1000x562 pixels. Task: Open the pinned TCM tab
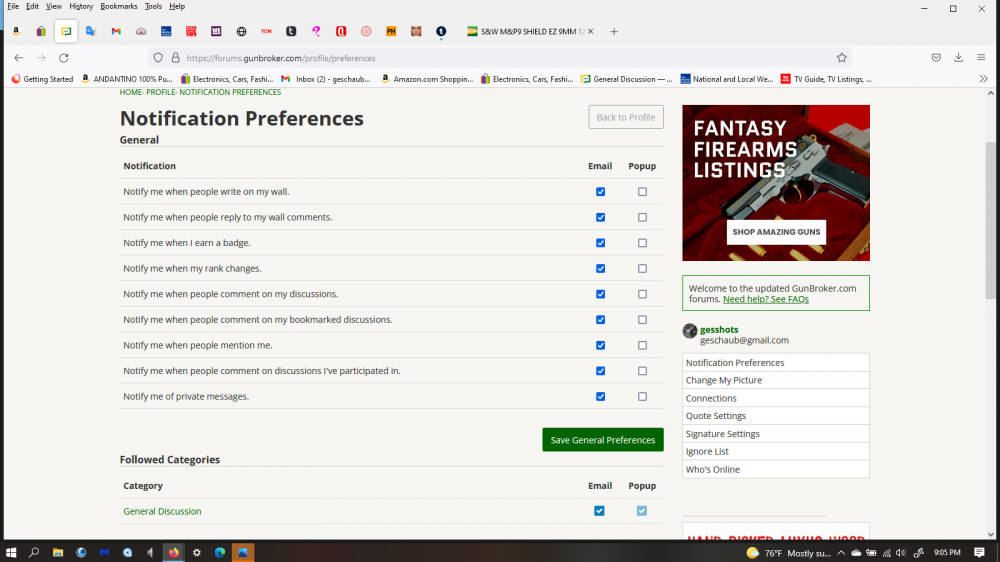point(266,31)
